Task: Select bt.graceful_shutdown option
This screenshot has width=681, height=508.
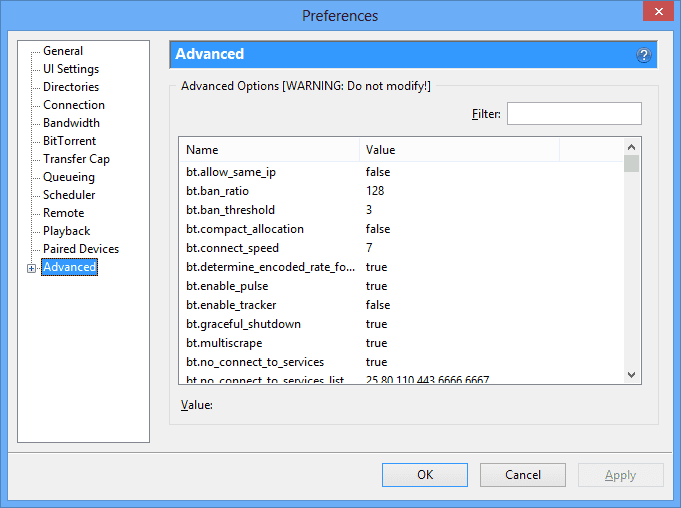Action: coord(401,324)
